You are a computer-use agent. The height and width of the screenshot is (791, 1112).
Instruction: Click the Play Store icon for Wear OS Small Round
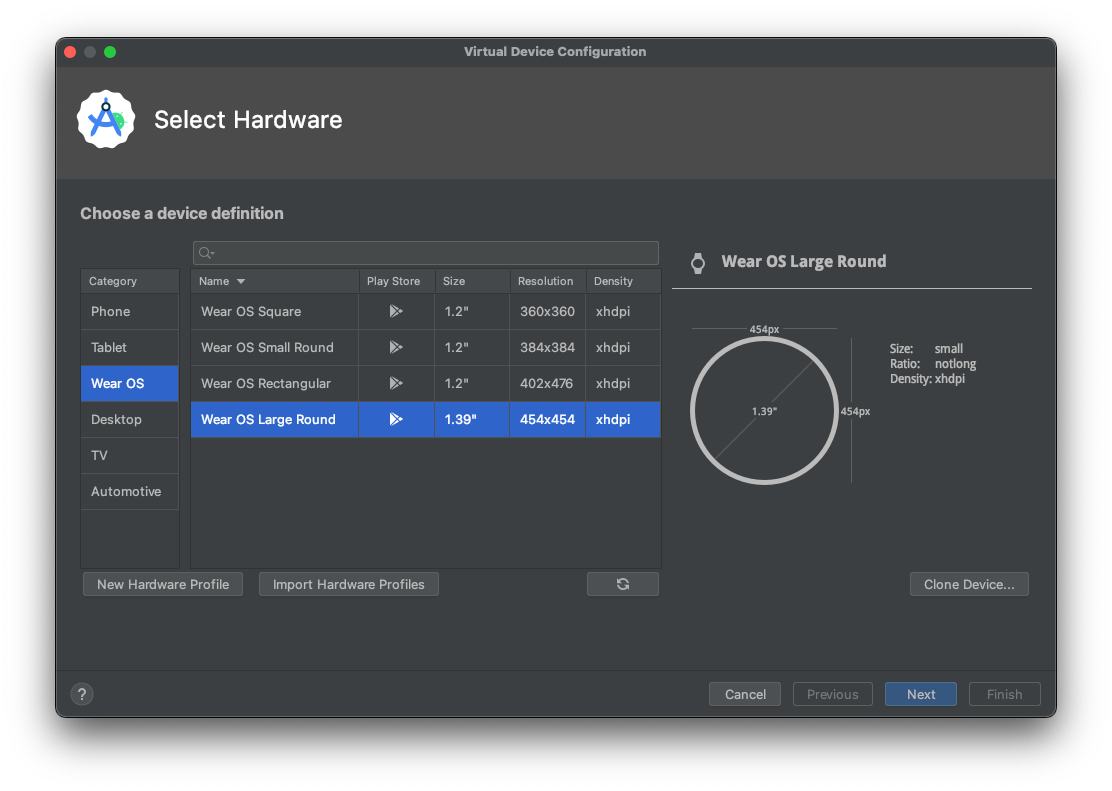[396, 348]
